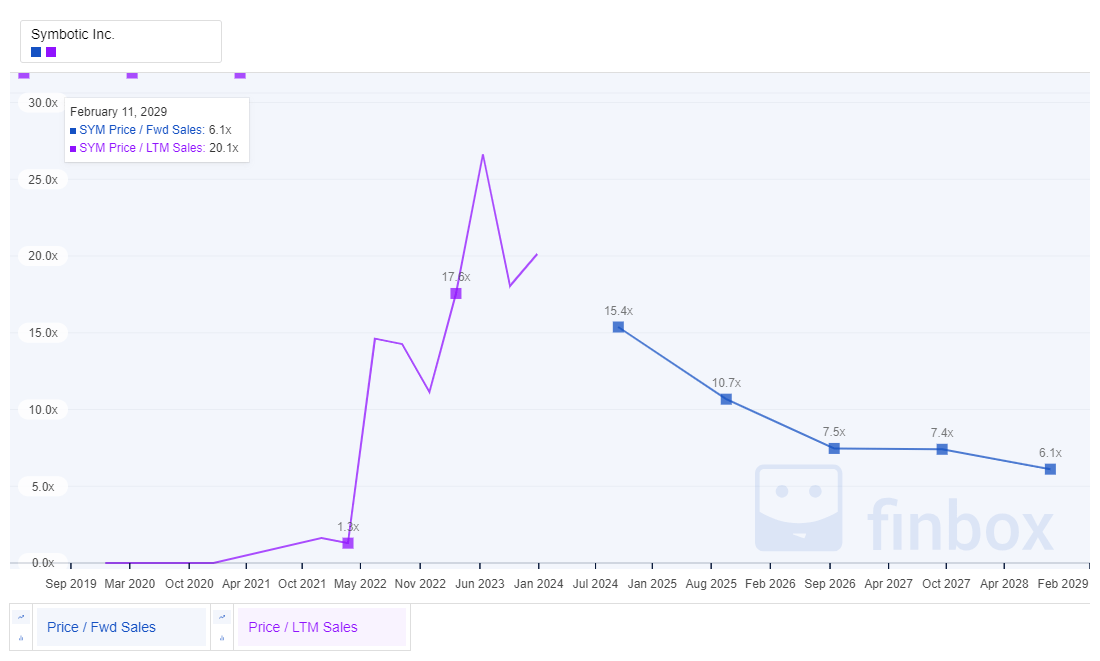Select the bar chart icon beside Price / LTM Sales
Image resolution: width=1100 pixels, height=661 pixels.
(x=222, y=638)
